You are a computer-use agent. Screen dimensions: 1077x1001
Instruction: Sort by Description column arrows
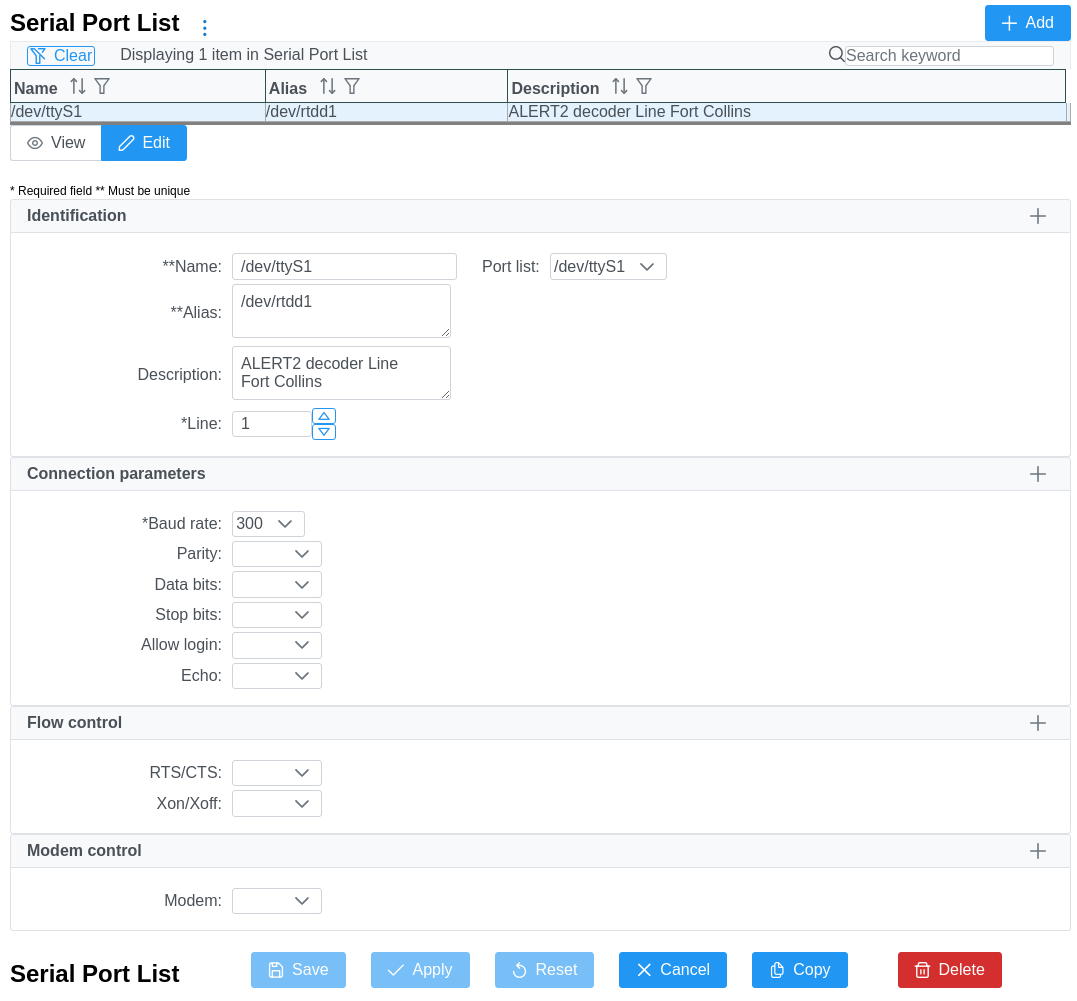[620, 87]
